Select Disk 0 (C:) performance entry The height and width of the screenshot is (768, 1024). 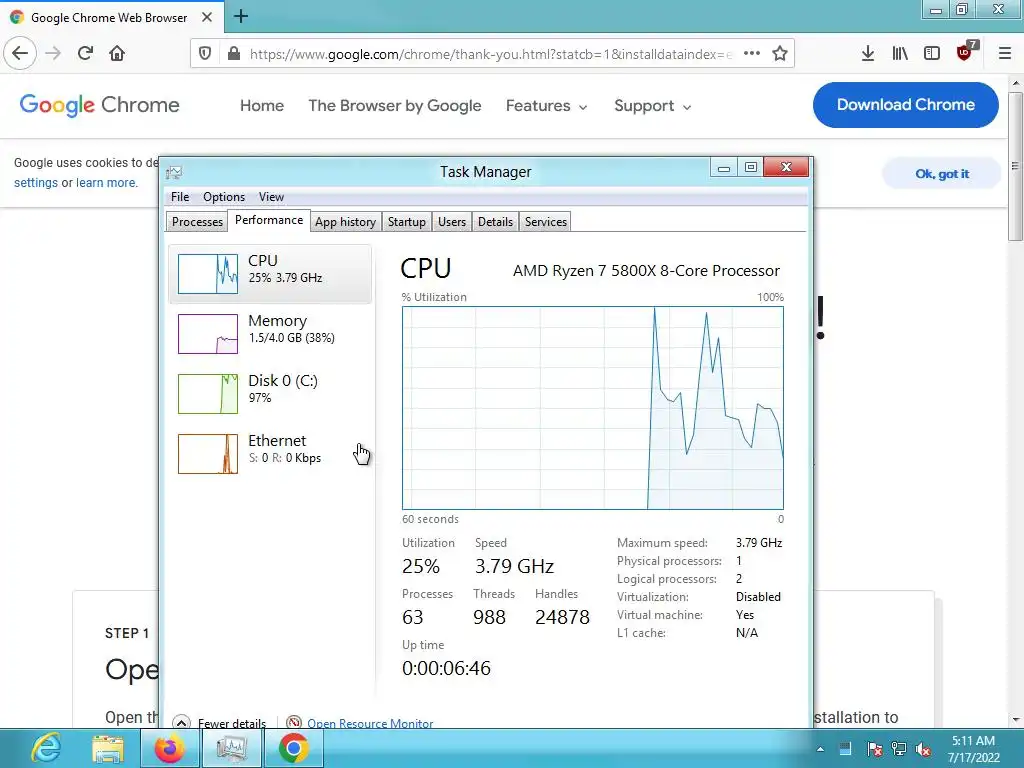click(270, 393)
